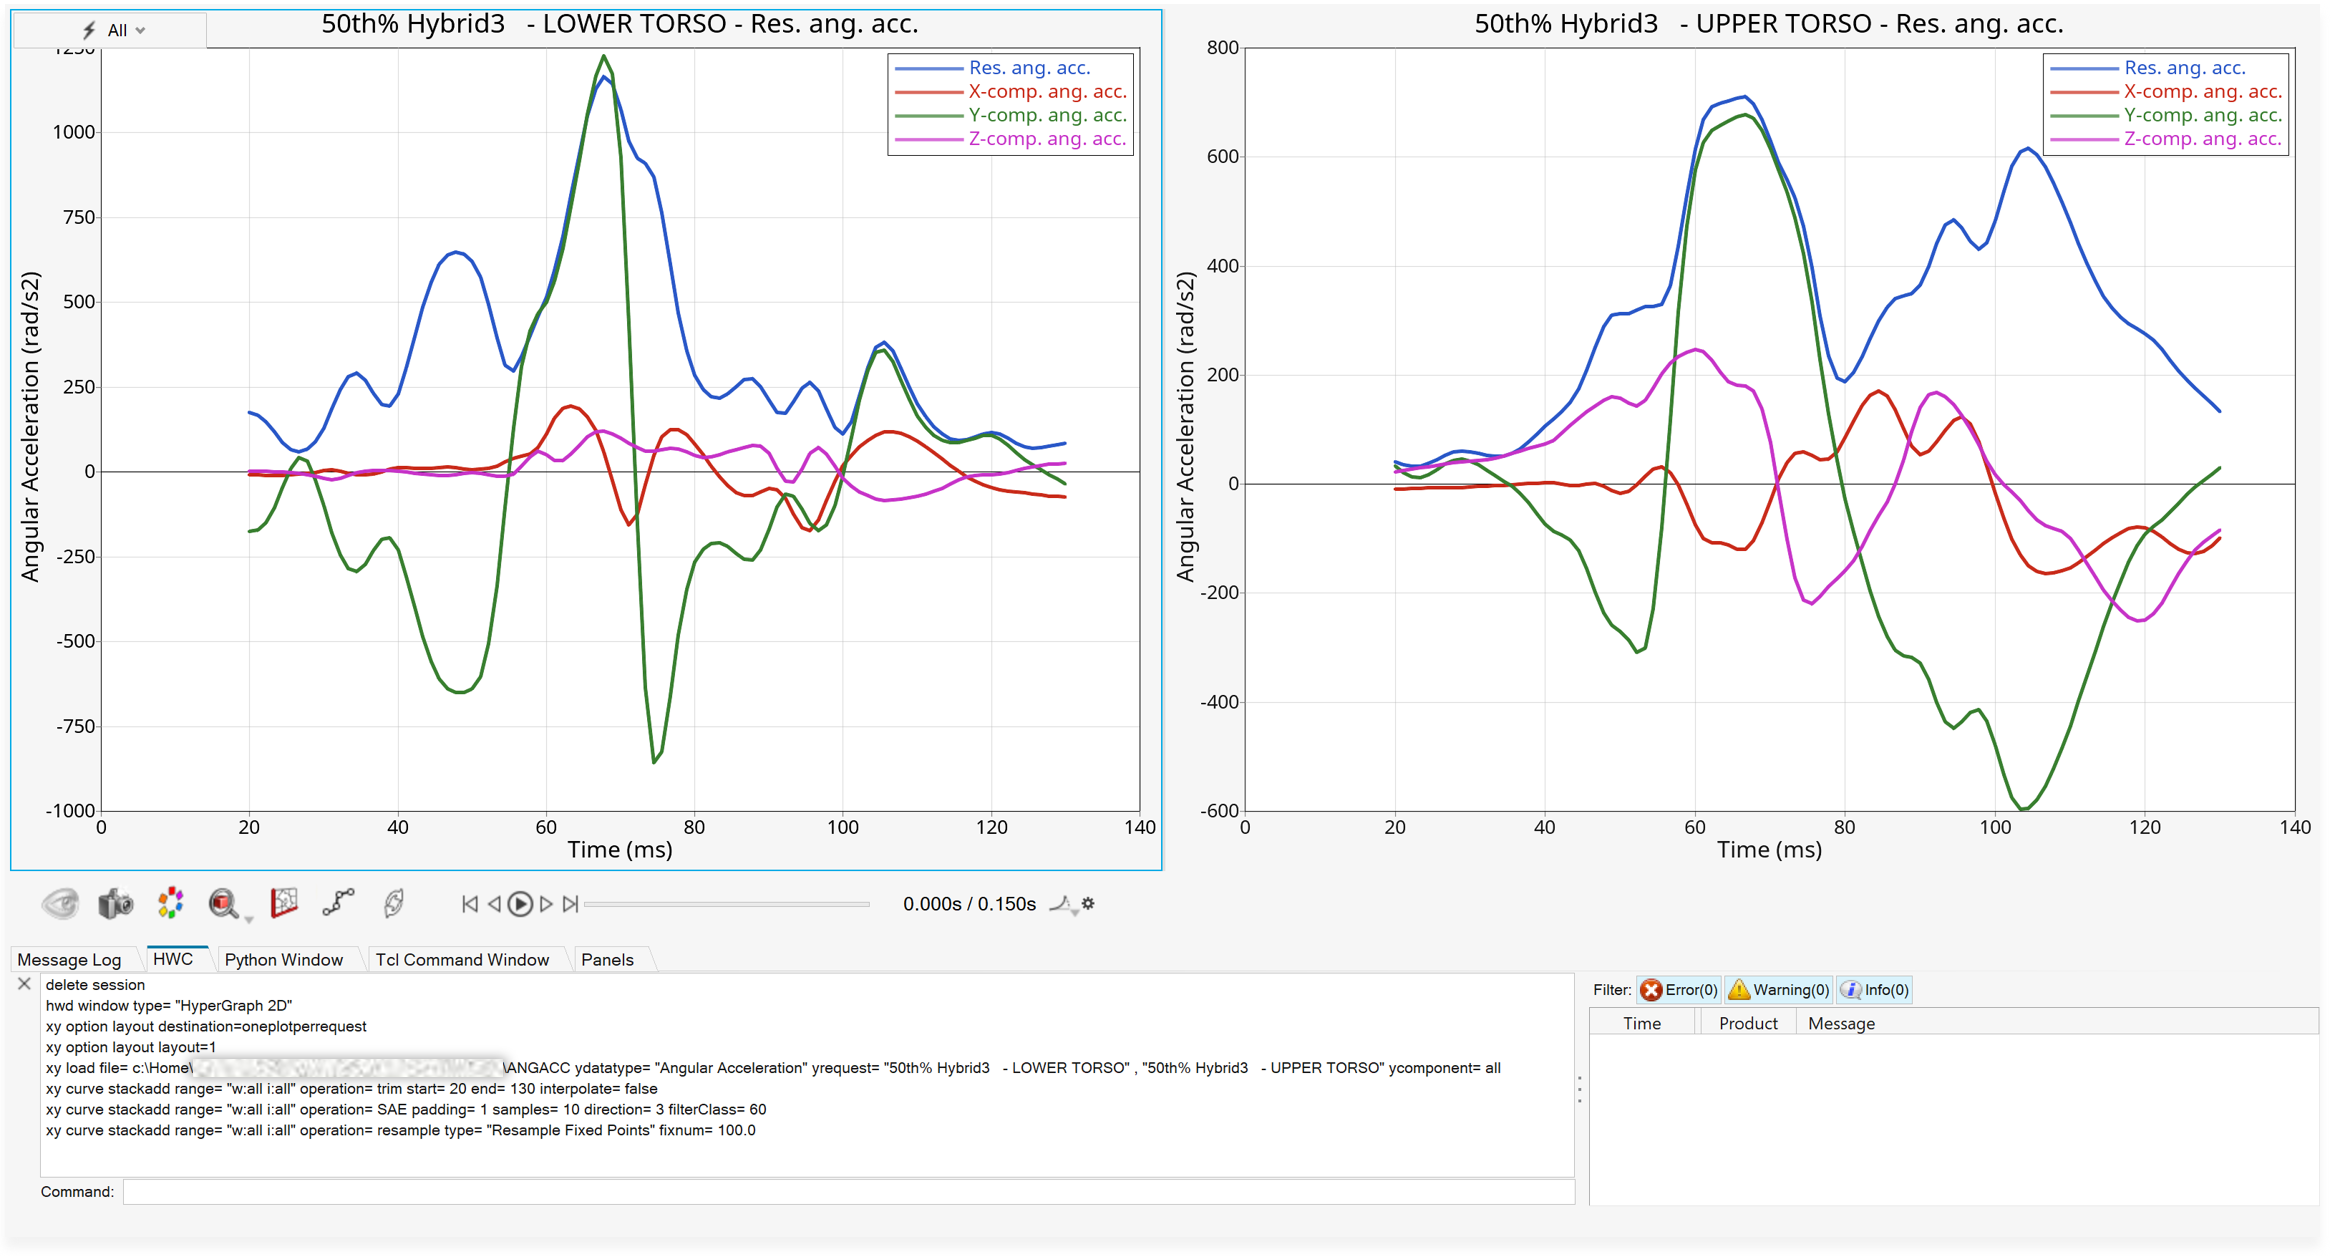Screen dimensions: 2331x1256
Task: Open the multicolored palette icon
Action: pos(171,903)
